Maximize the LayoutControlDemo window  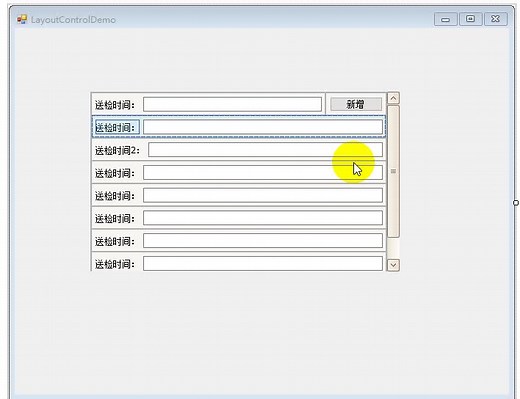click(x=470, y=19)
